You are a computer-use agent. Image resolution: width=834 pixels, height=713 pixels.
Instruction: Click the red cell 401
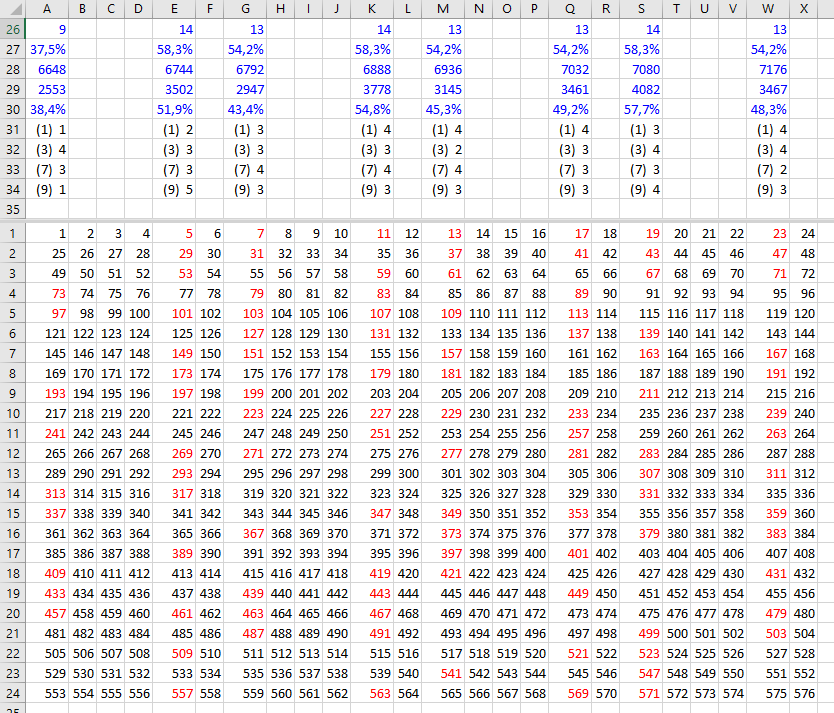(x=570, y=553)
